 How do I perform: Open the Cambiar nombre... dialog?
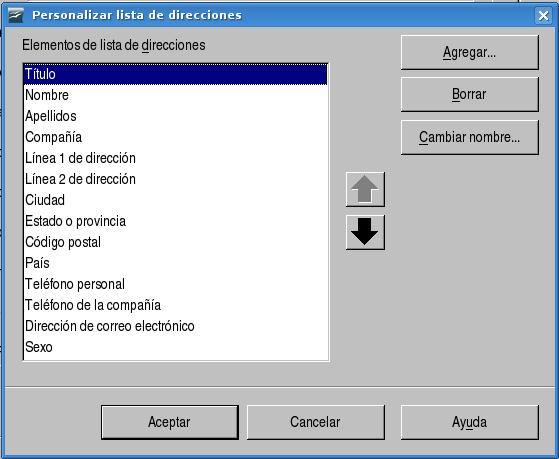coord(470,137)
